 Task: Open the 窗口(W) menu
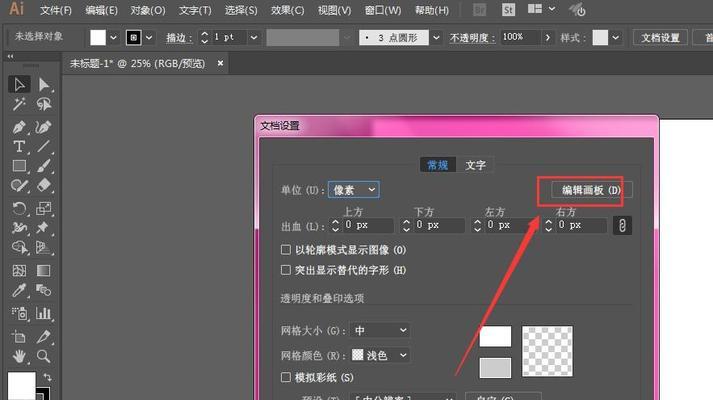coord(382,10)
